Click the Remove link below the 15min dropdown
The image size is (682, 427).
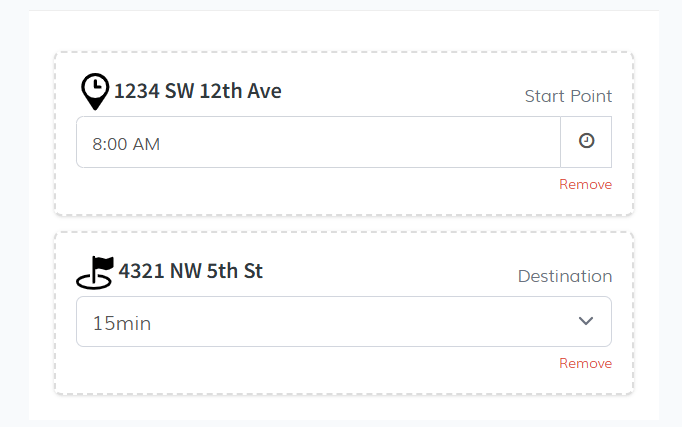[x=585, y=363]
